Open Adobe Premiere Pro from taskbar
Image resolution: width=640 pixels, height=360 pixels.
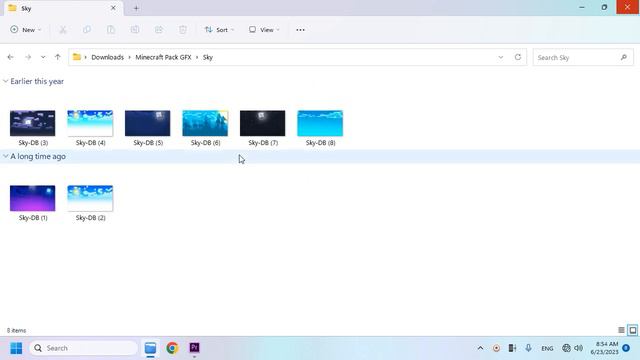coord(194,348)
